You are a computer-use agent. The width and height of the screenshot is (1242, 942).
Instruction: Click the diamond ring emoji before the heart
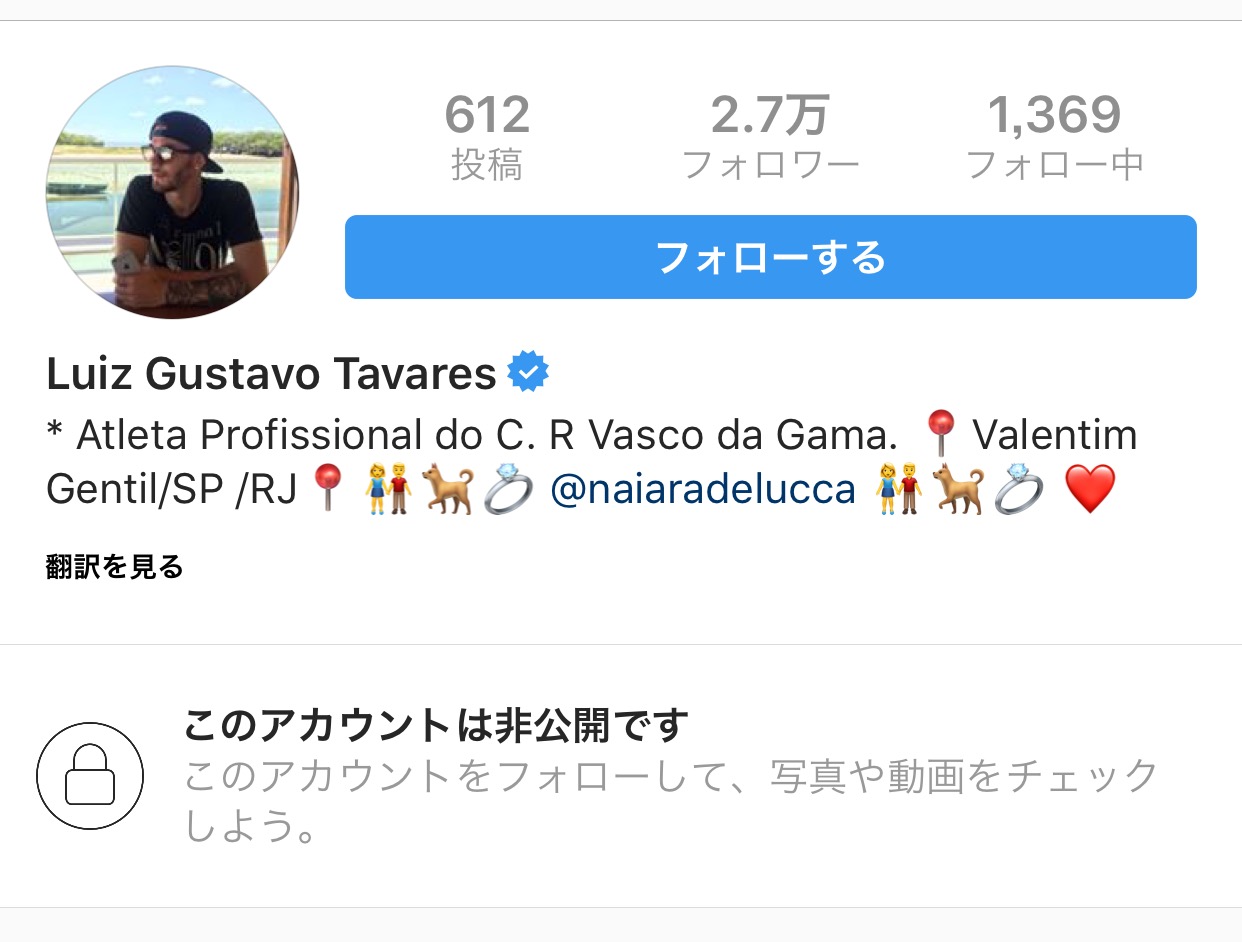click(1019, 490)
